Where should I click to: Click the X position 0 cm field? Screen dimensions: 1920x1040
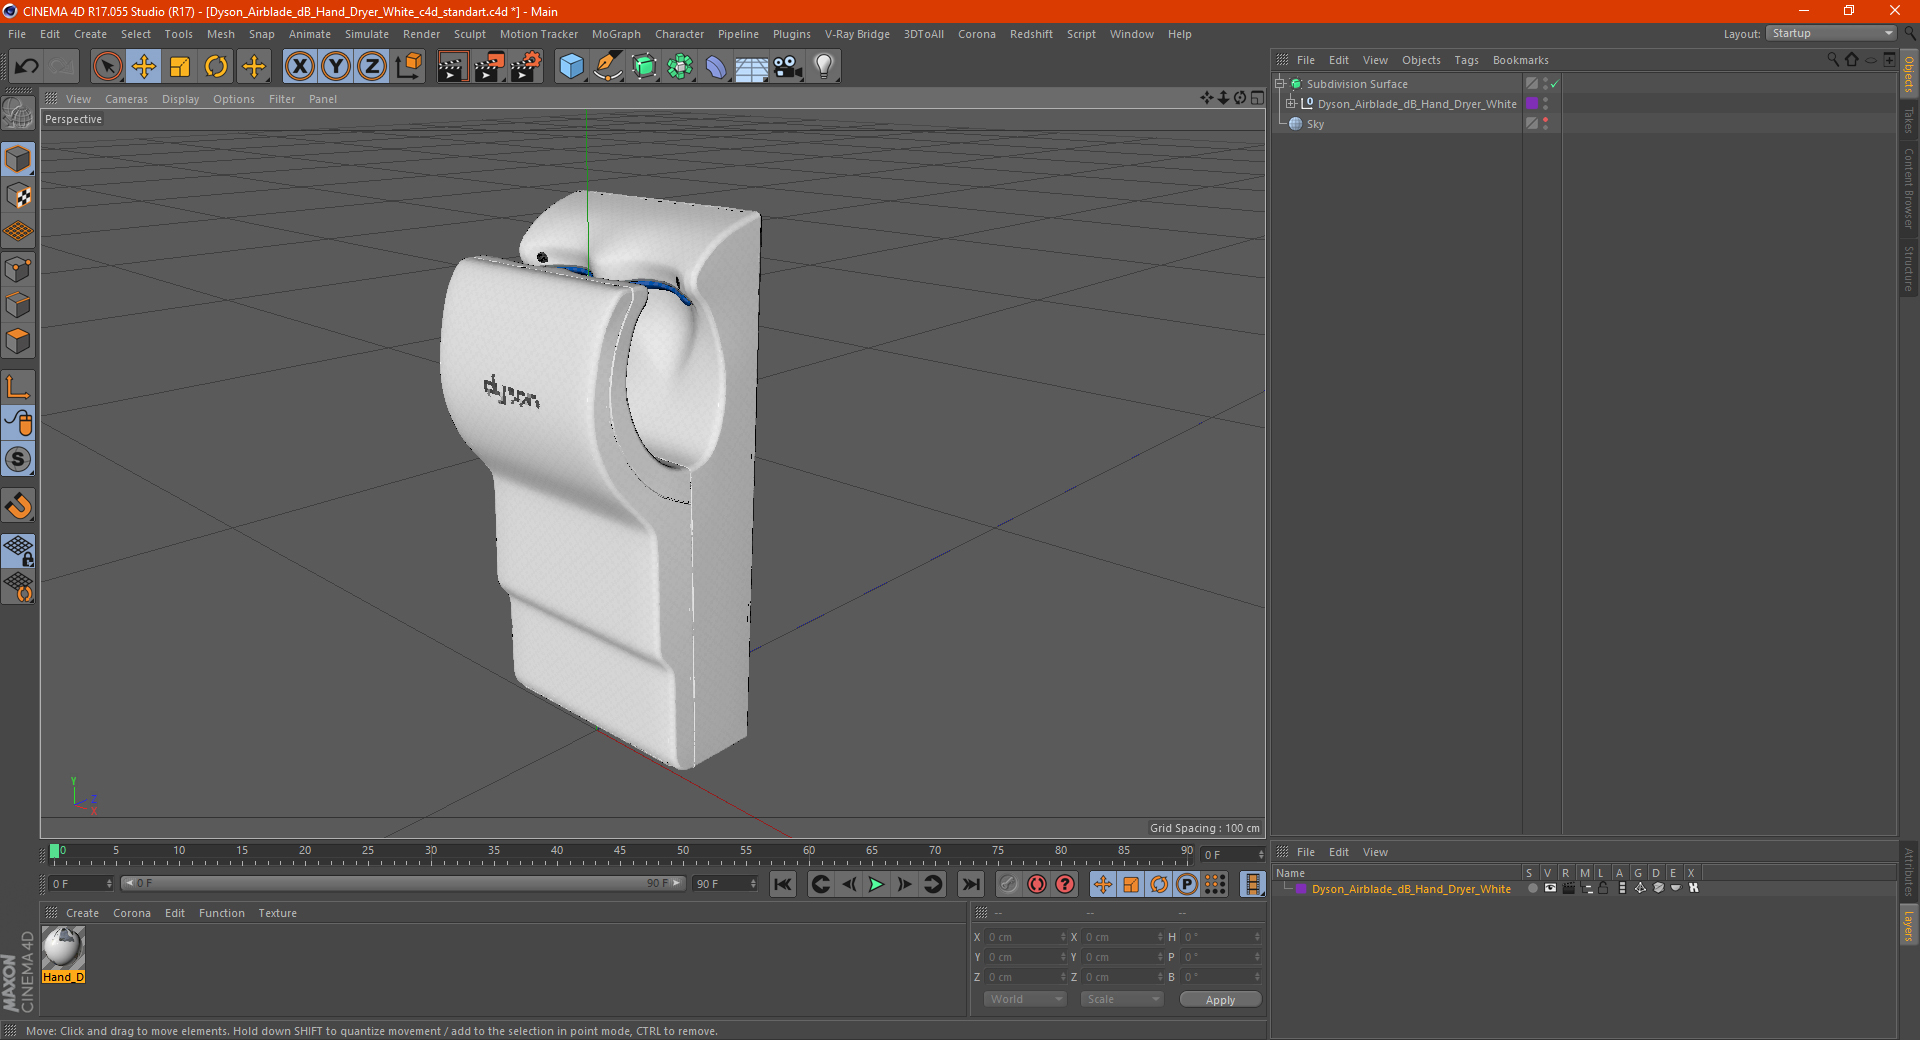click(x=1027, y=937)
